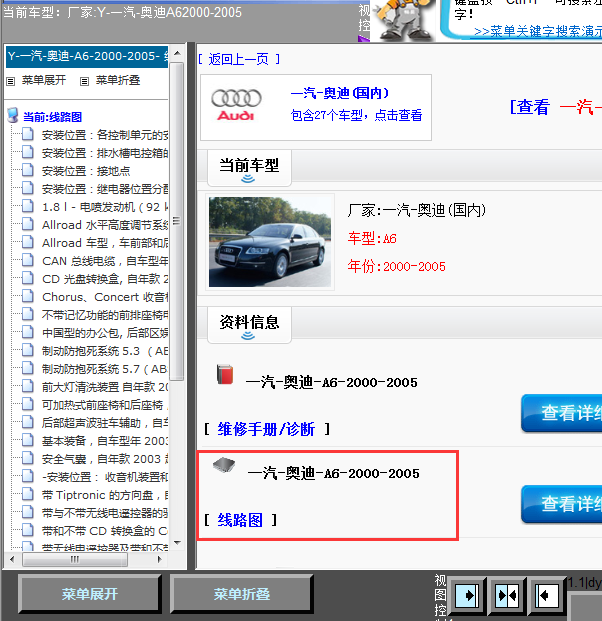The image size is (602, 621).
Task: Click the wave chevron under 当前车型
Action: (248, 179)
